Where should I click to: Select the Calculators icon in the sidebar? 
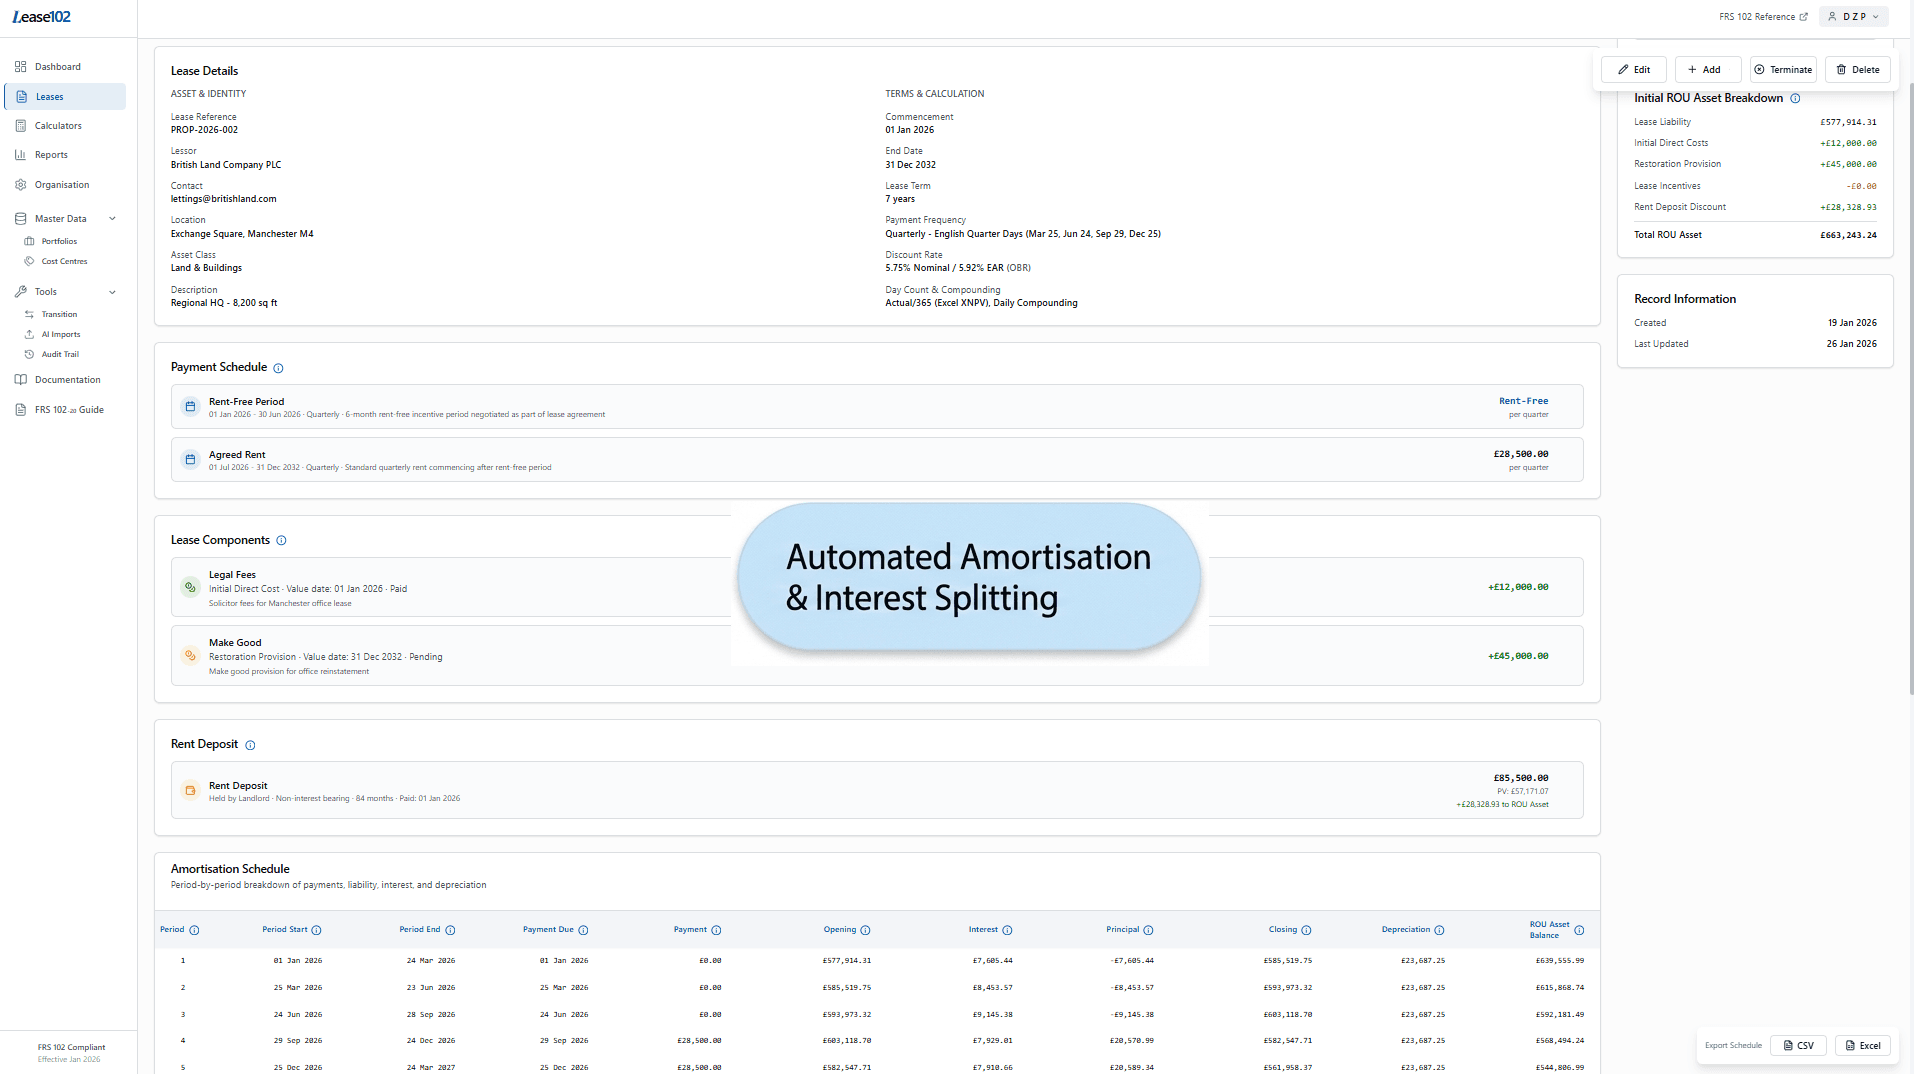pyautogui.click(x=58, y=125)
